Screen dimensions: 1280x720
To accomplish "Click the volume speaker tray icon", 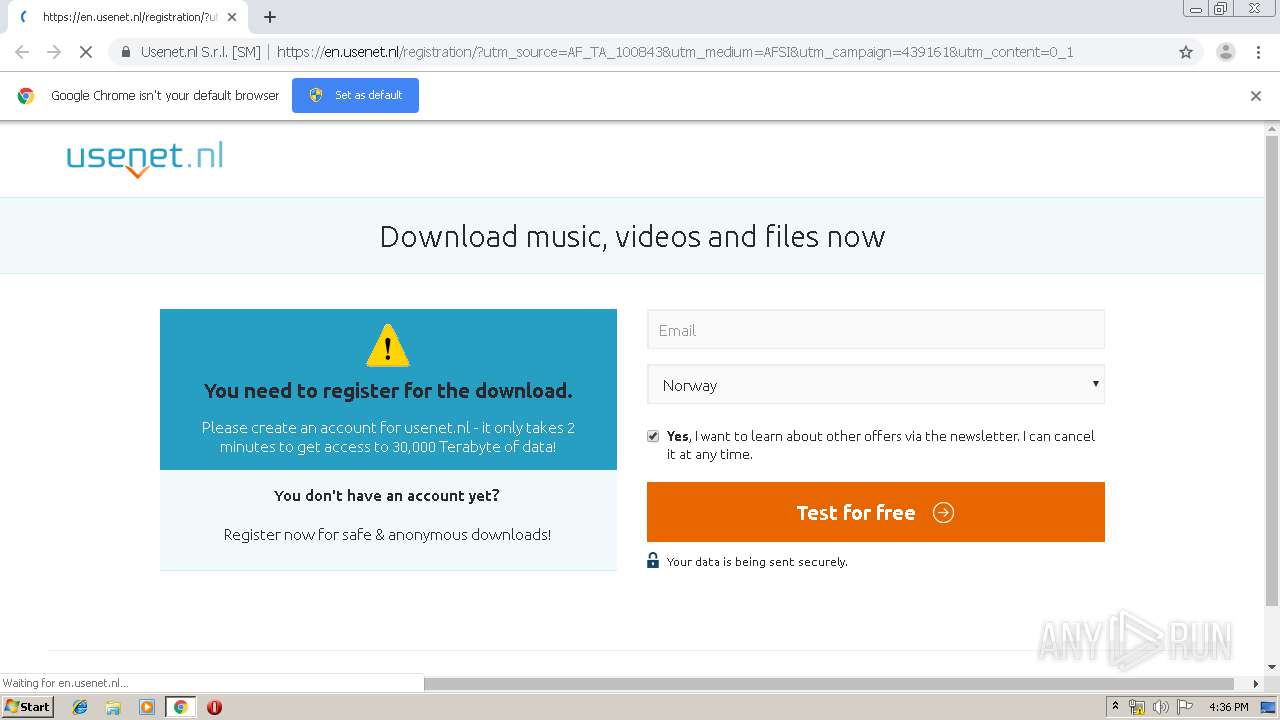I will point(1160,707).
